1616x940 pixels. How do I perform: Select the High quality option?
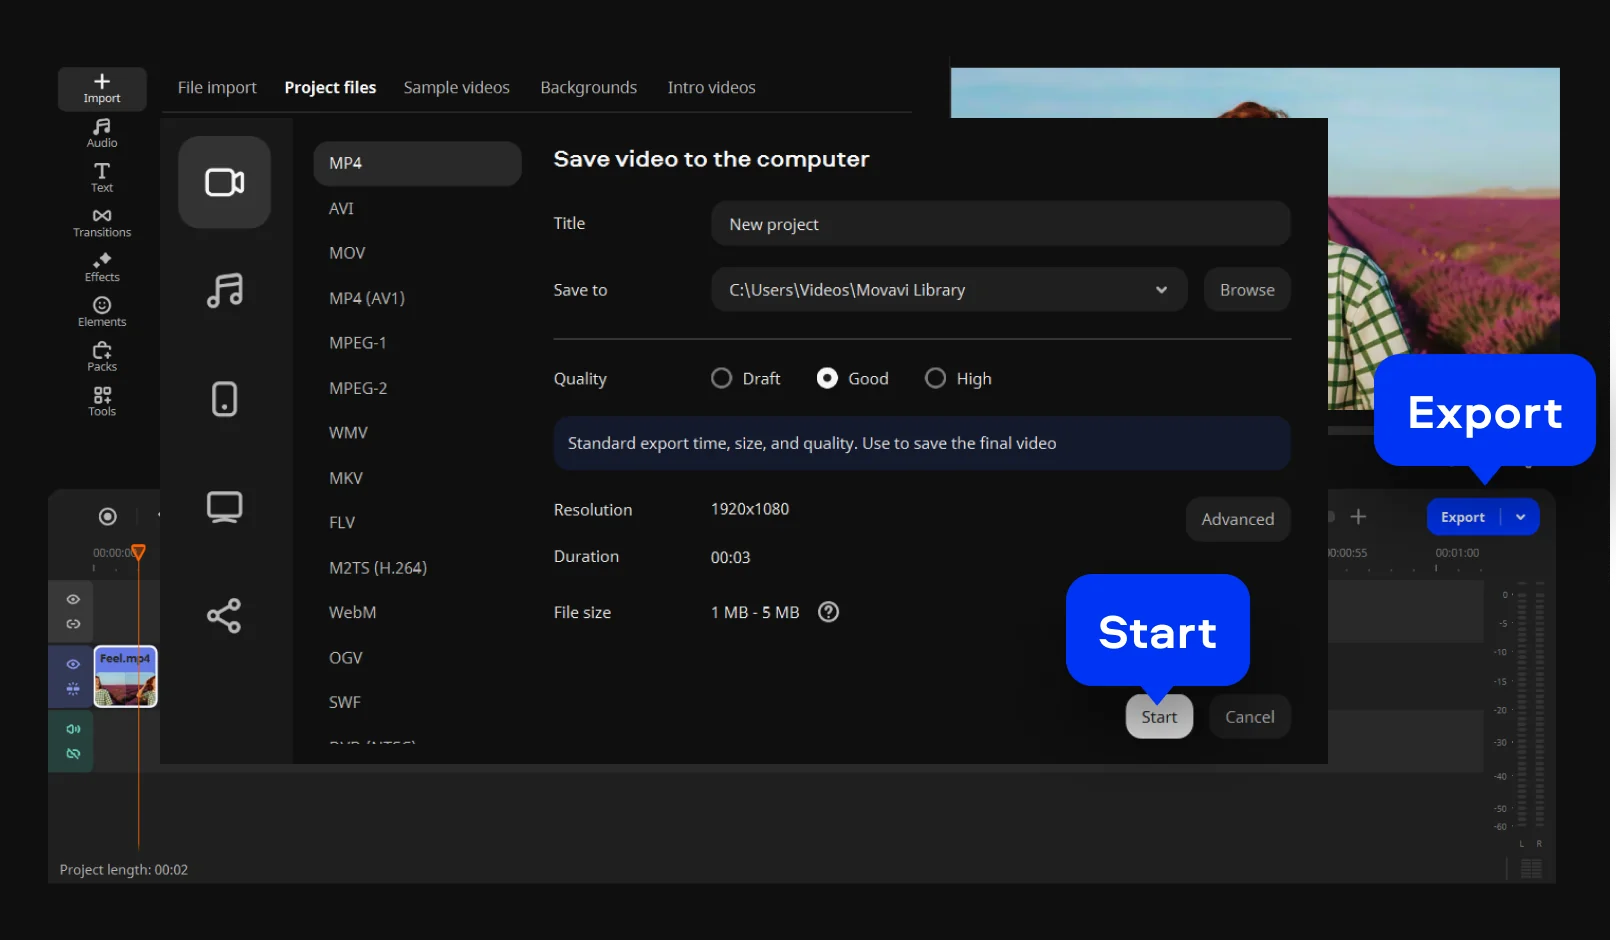point(935,378)
